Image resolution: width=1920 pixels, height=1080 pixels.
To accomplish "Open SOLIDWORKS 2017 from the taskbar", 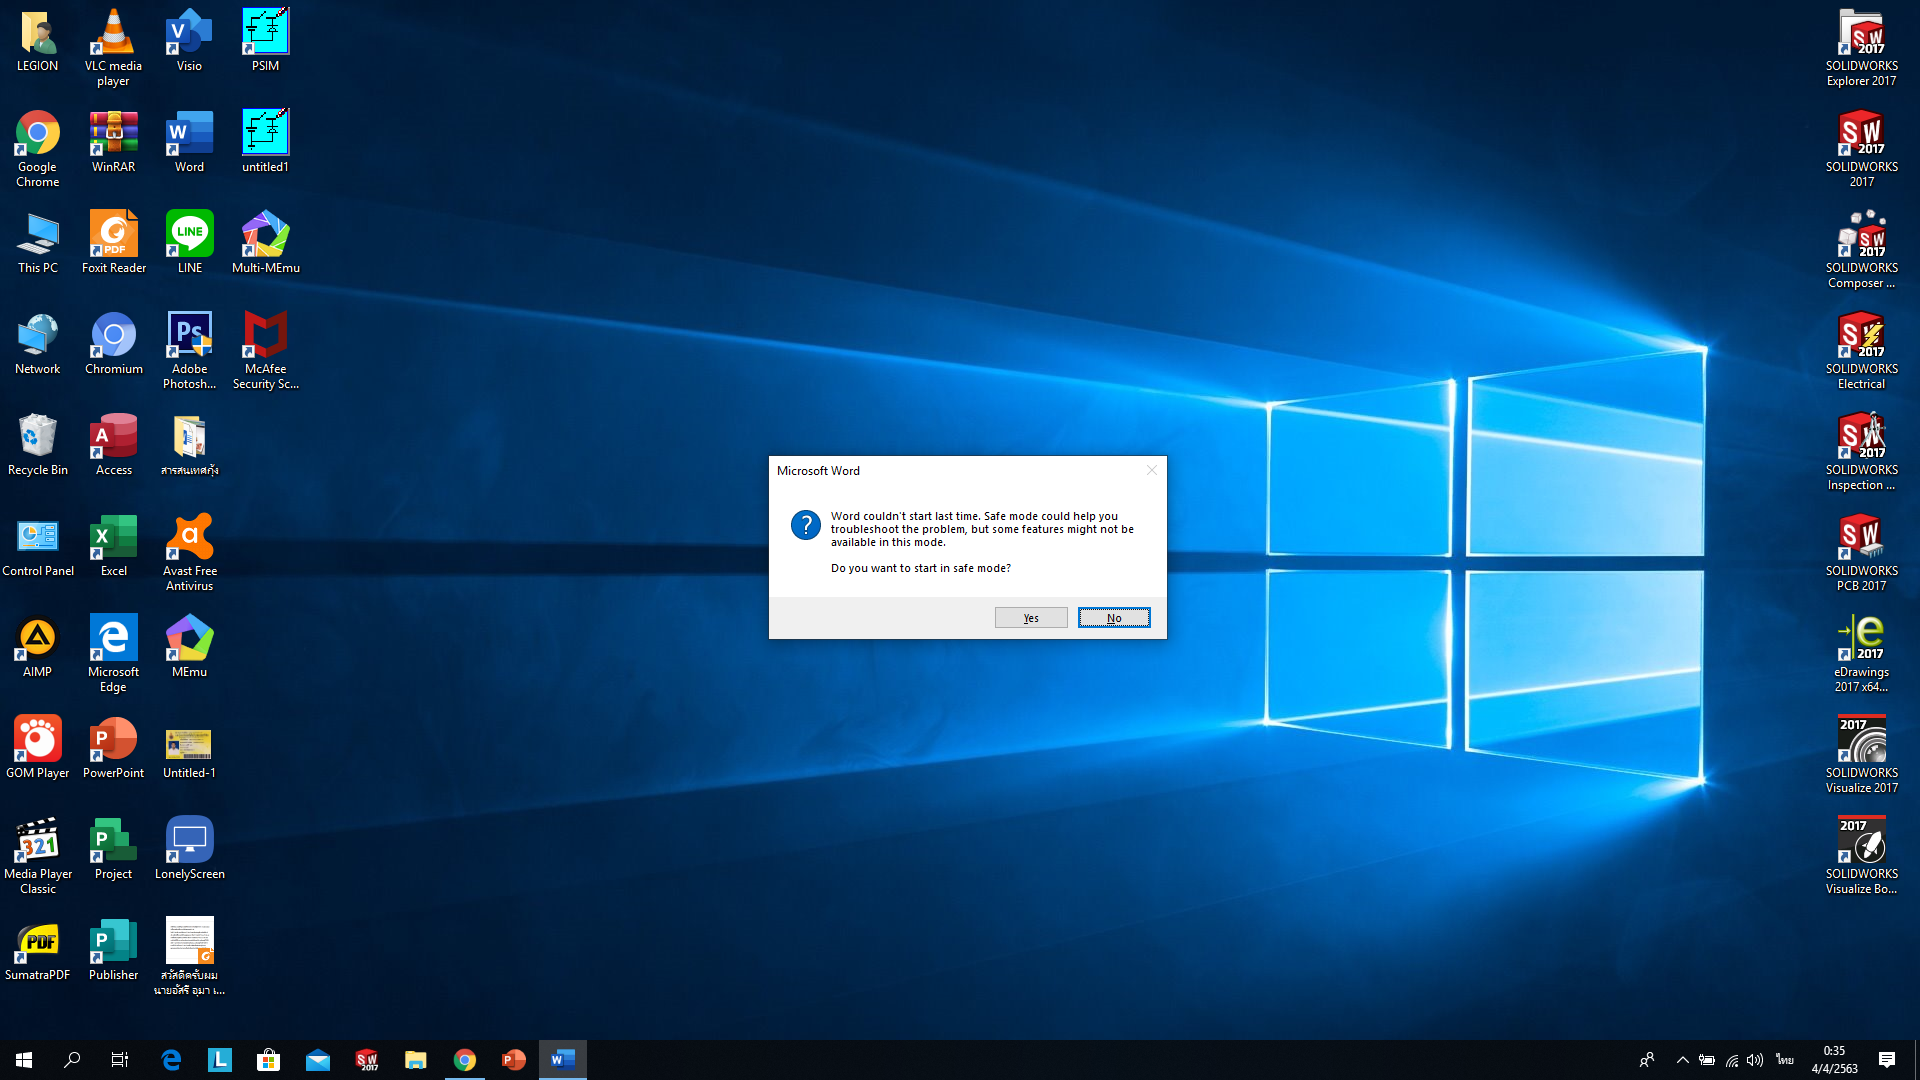I will [x=367, y=1060].
